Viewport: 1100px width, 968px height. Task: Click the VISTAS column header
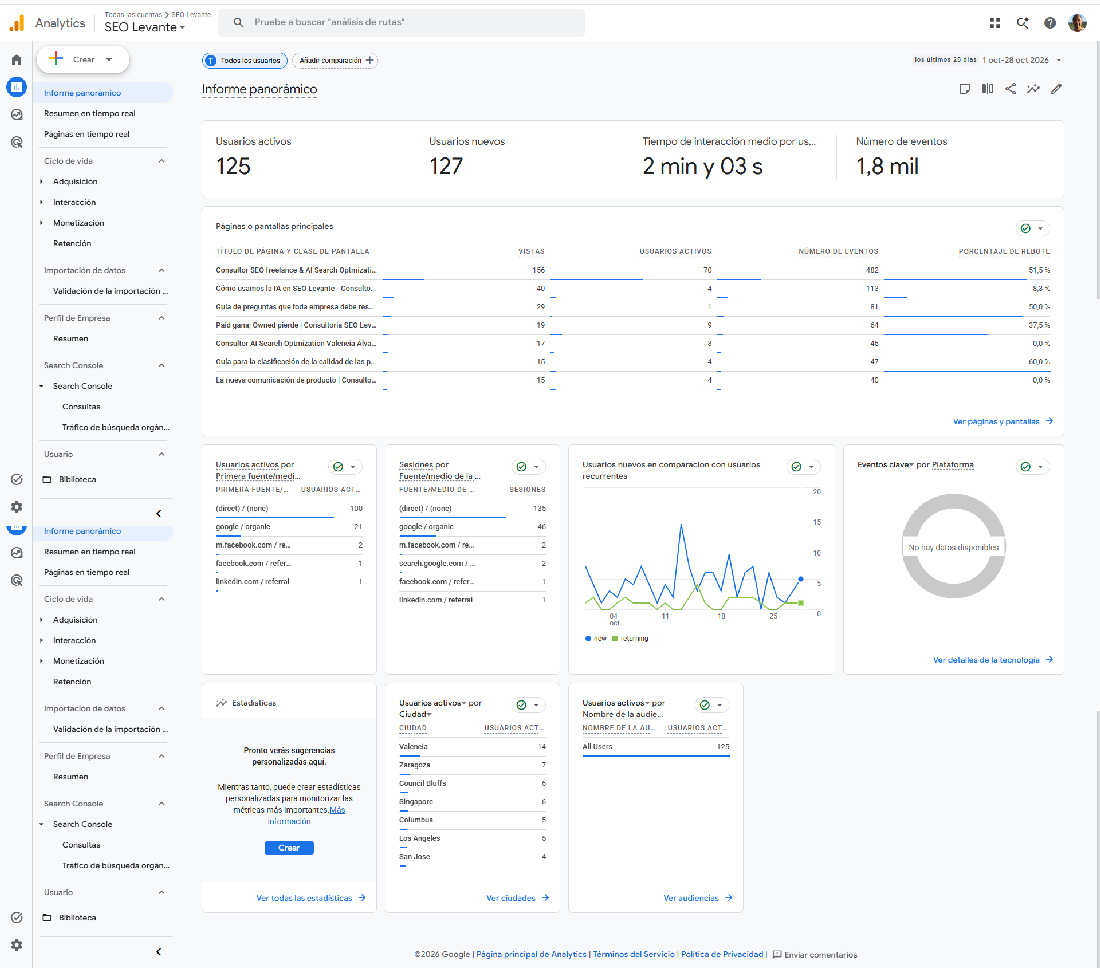coord(531,251)
